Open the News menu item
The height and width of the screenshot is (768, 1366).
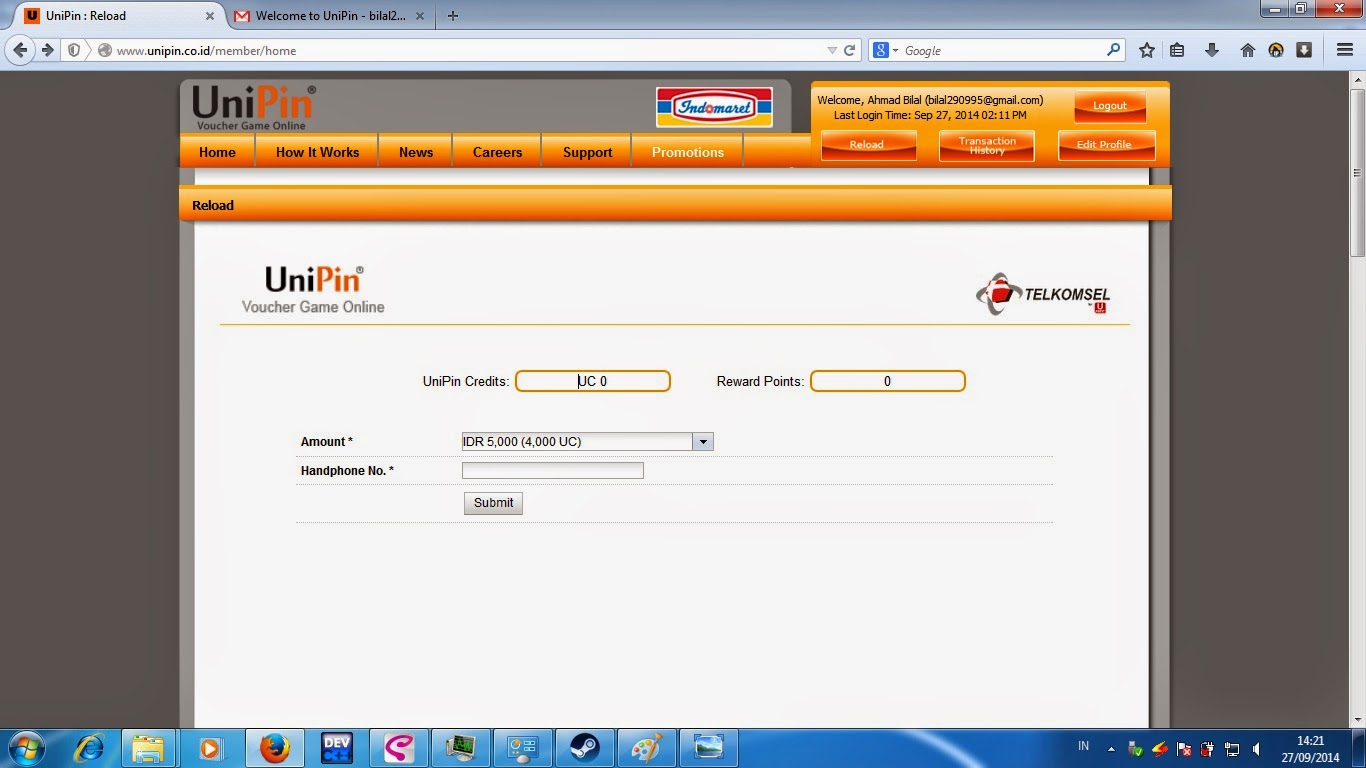416,152
